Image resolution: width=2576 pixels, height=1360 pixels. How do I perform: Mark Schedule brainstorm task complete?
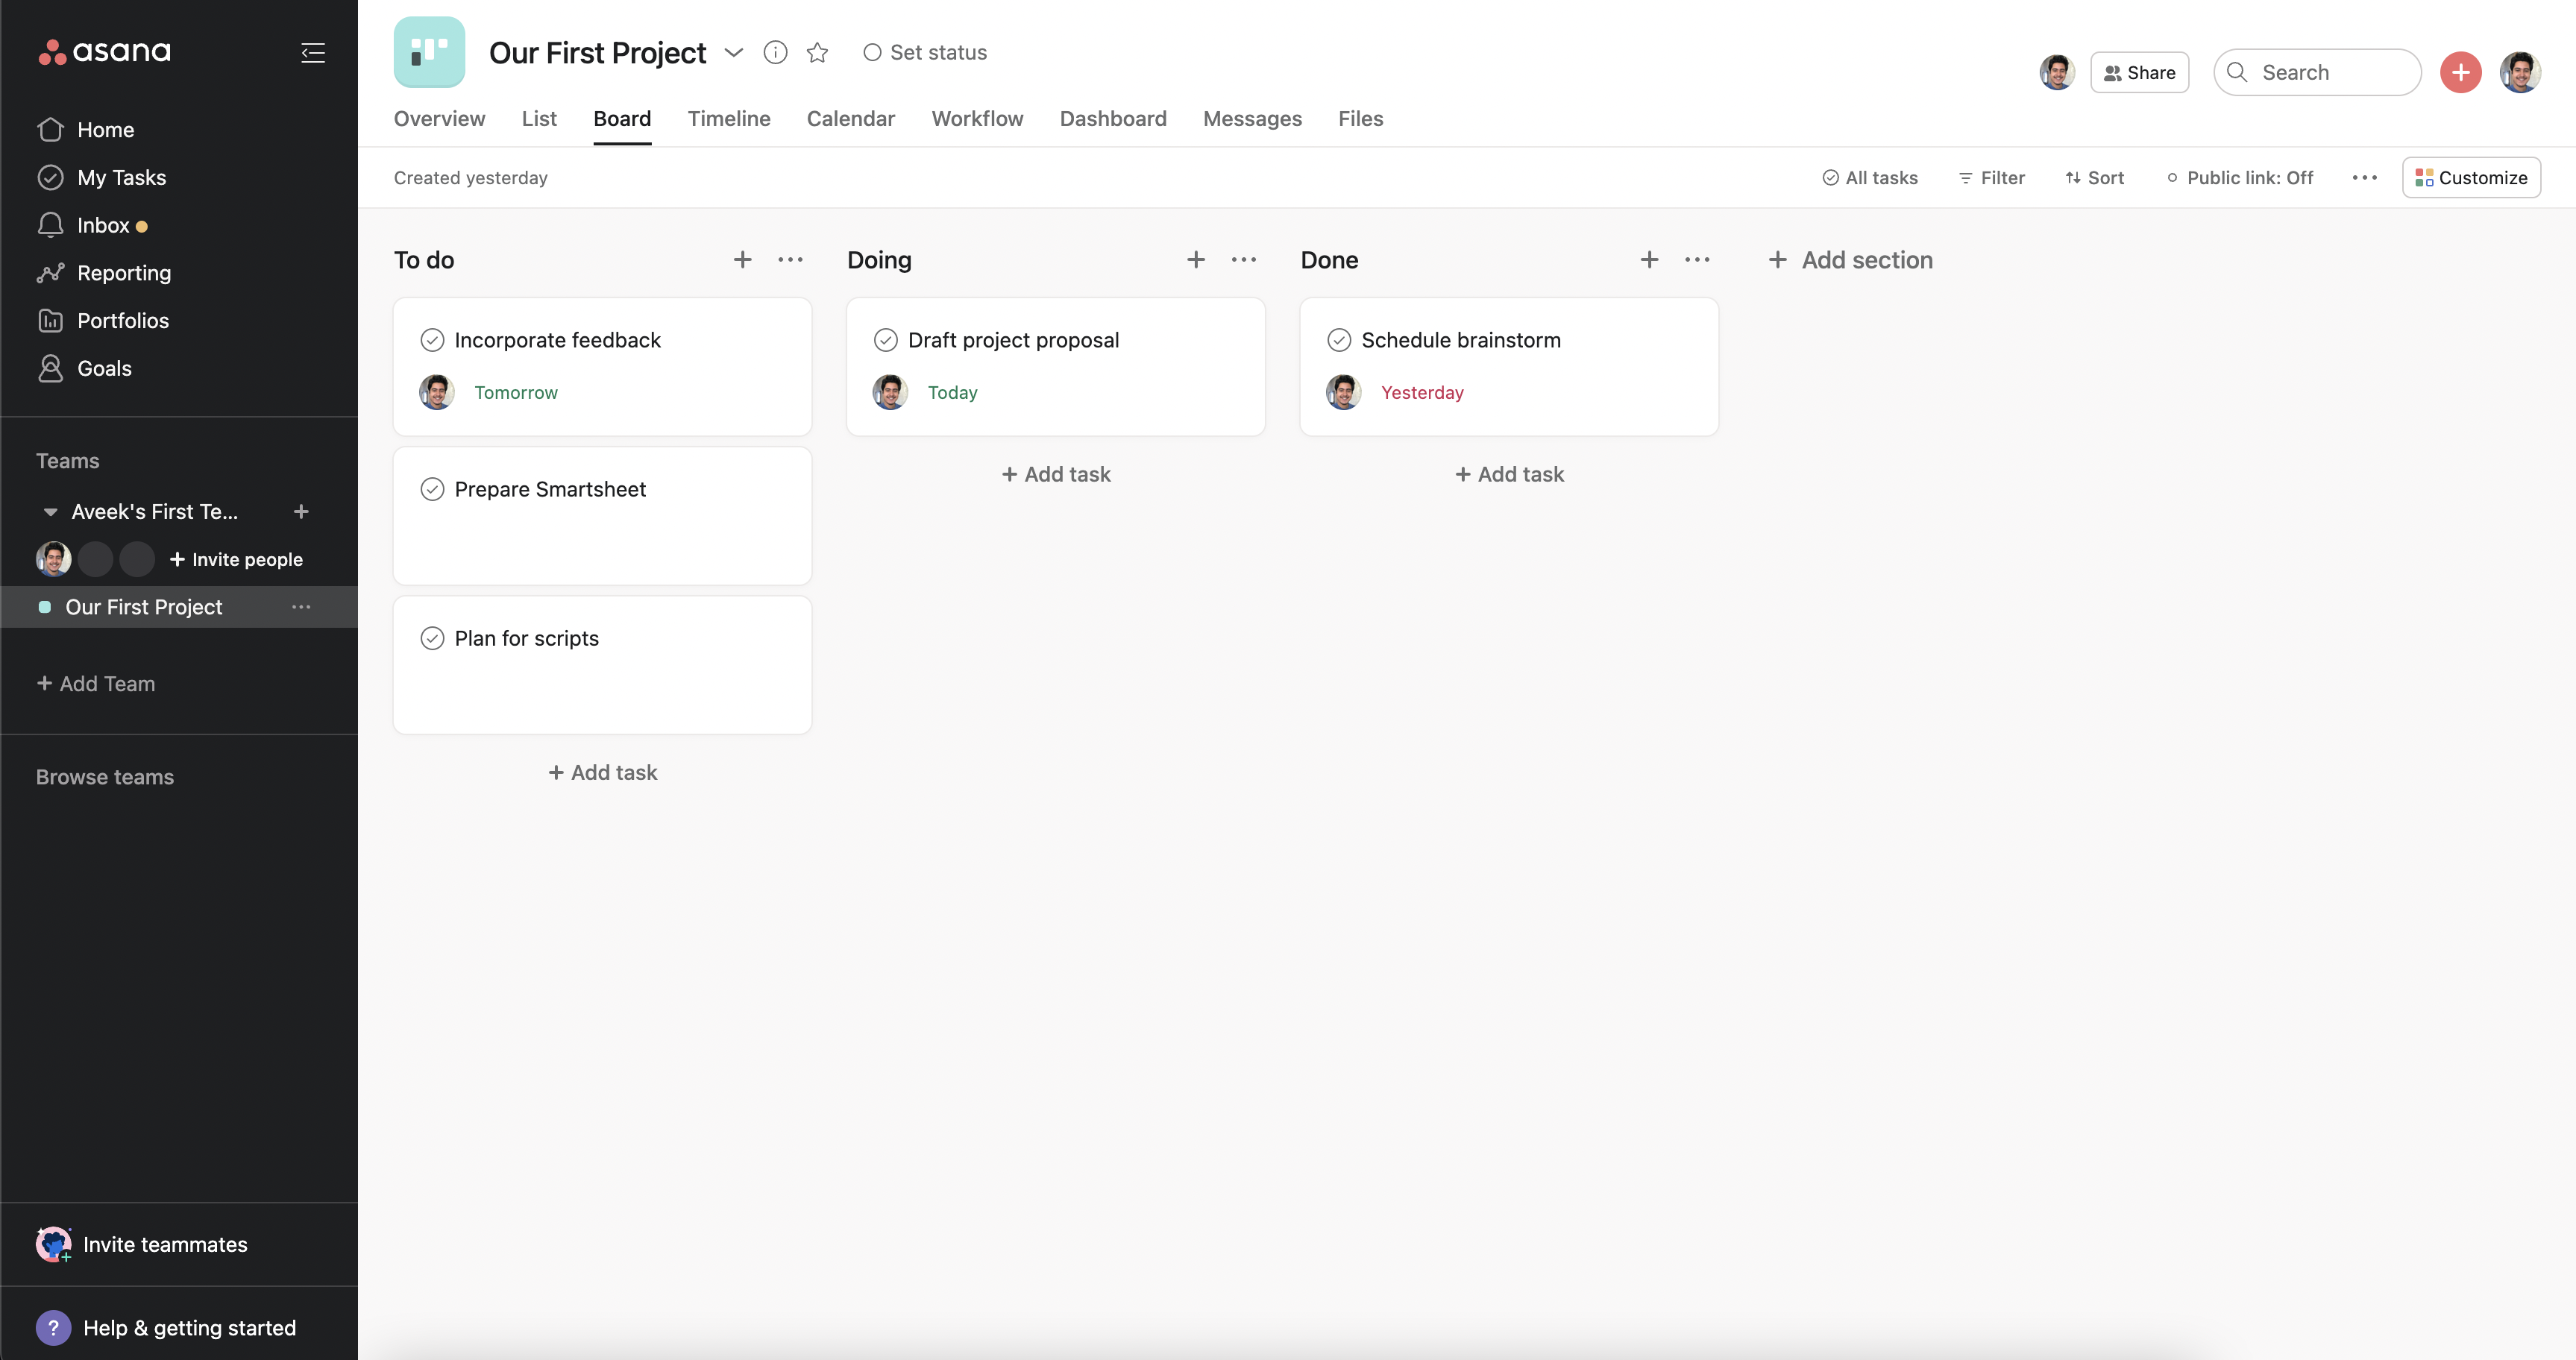pyautogui.click(x=1339, y=340)
